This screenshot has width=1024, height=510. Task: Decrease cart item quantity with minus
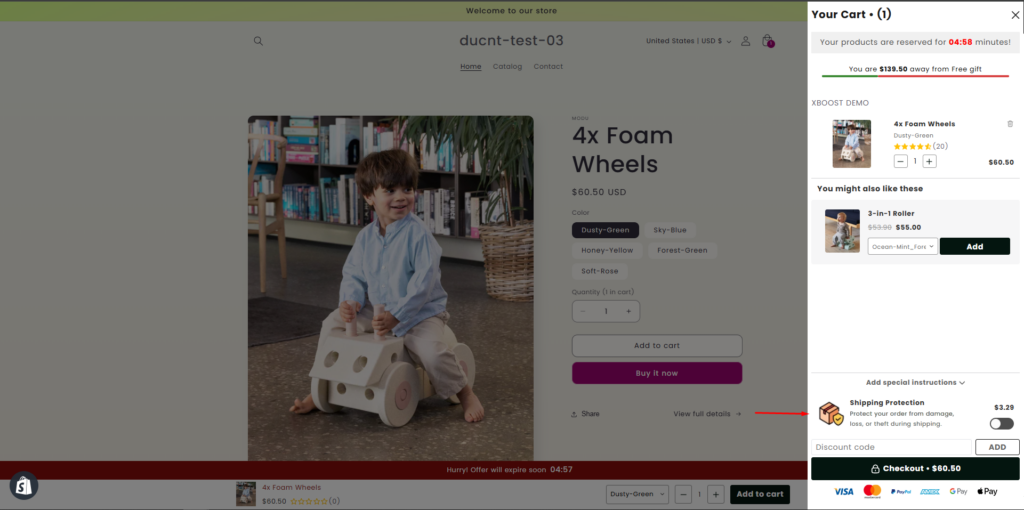click(x=900, y=161)
